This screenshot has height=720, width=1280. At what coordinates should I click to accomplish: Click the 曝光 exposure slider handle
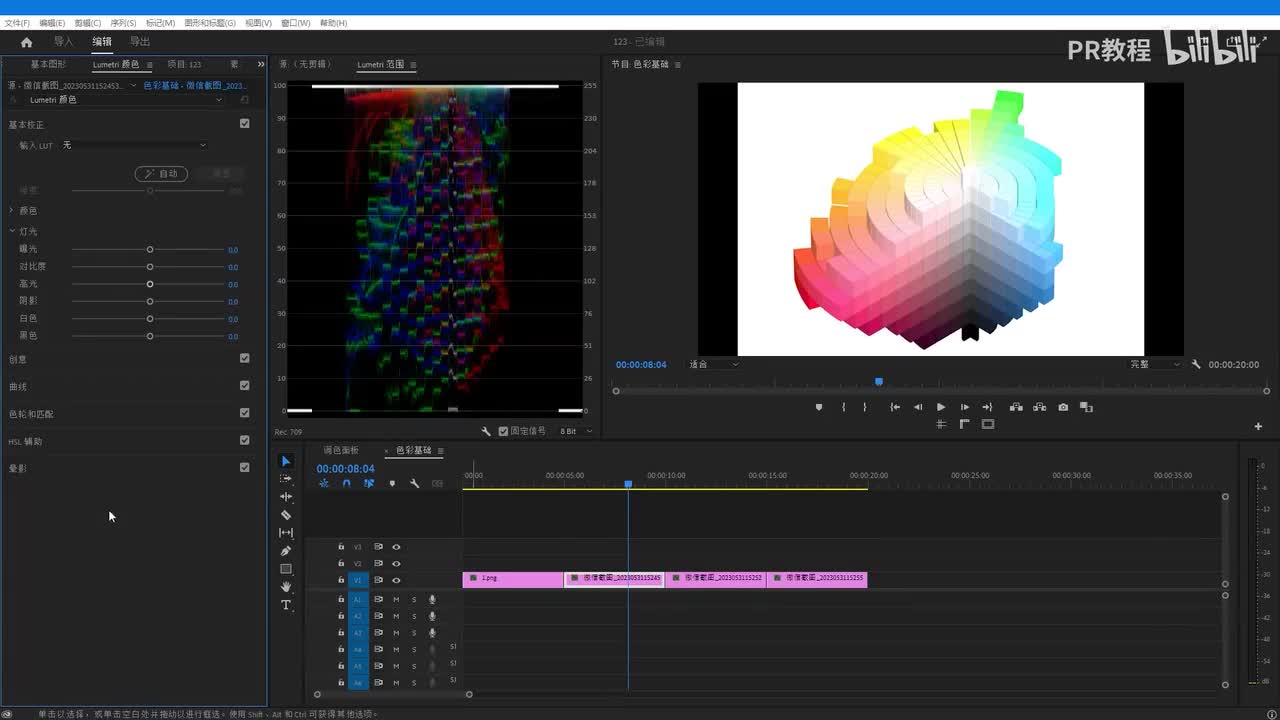click(150, 249)
